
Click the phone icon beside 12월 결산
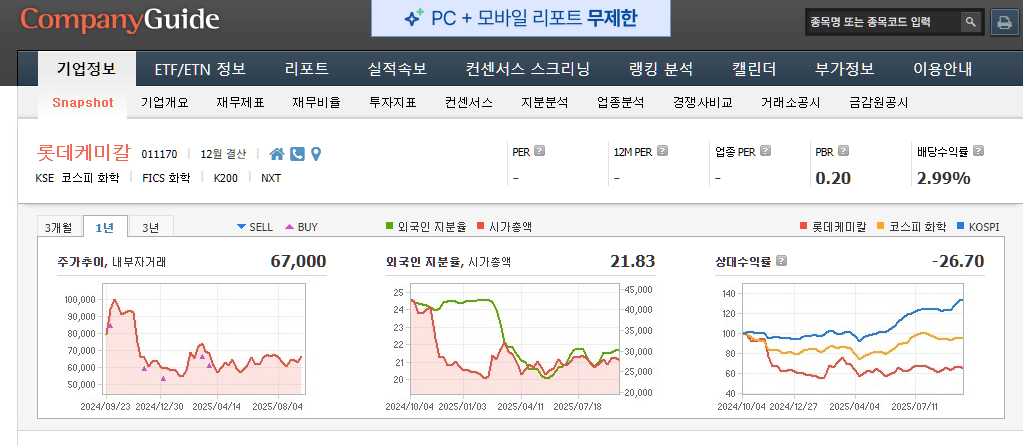click(297, 154)
